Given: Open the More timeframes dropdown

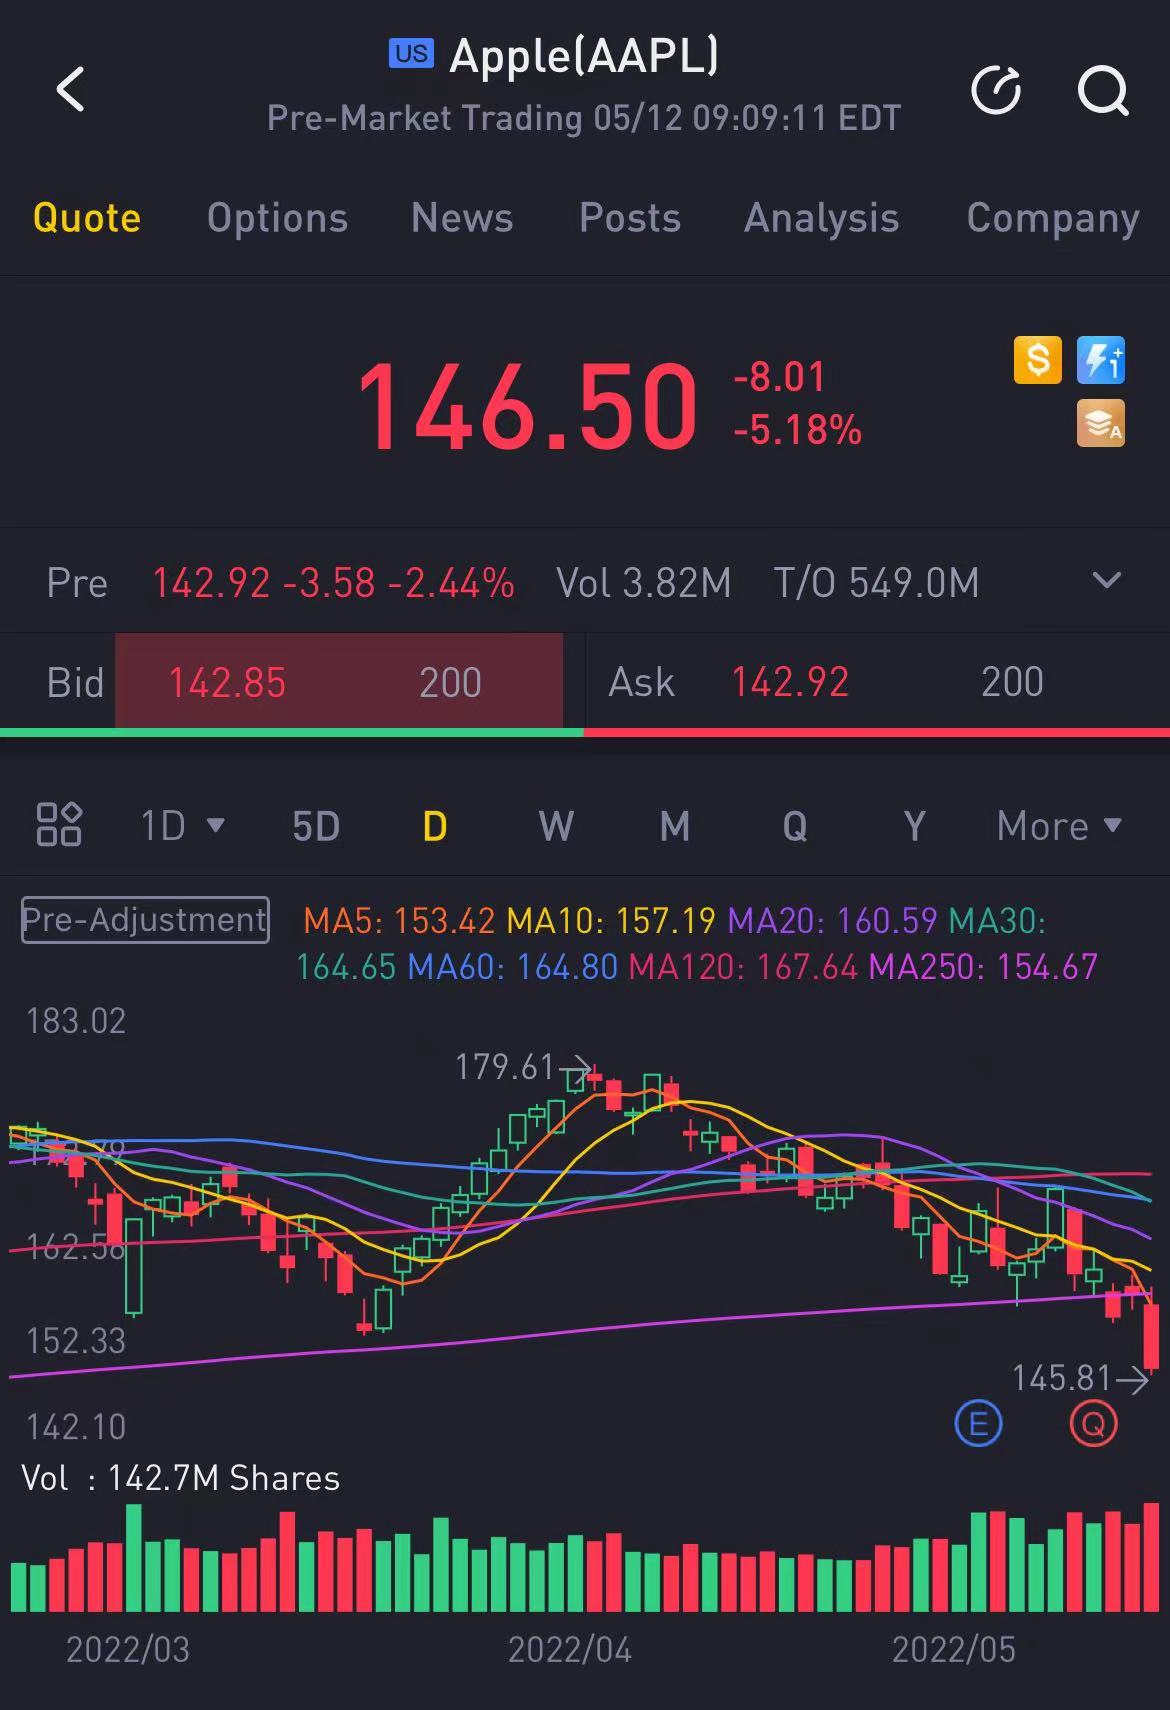Looking at the screenshot, I should pyautogui.click(x=1059, y=826).
